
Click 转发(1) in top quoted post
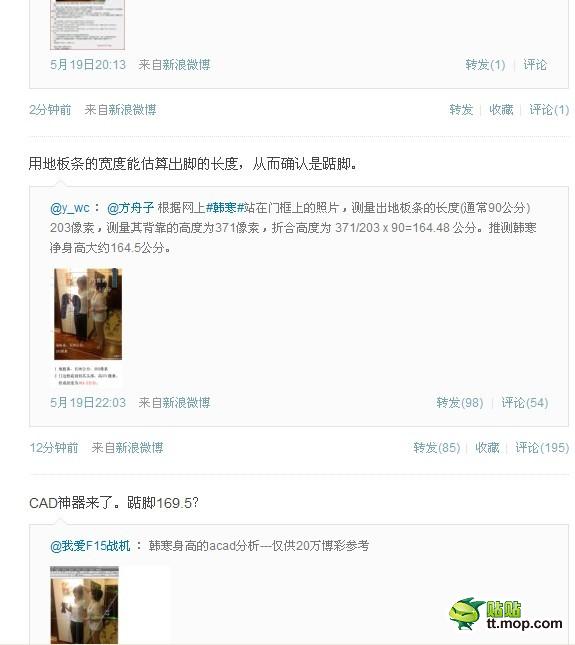pyautogui.click(x=485, y=65)
